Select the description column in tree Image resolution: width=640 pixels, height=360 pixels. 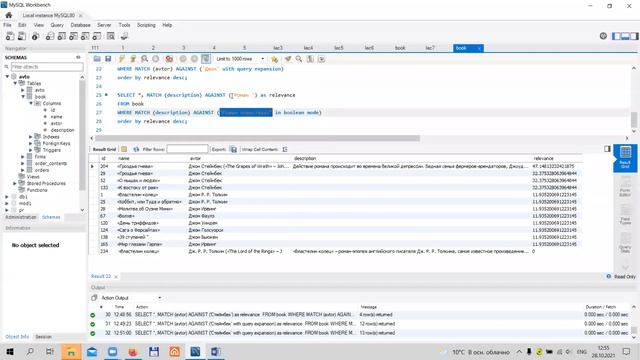coord(62,130)
